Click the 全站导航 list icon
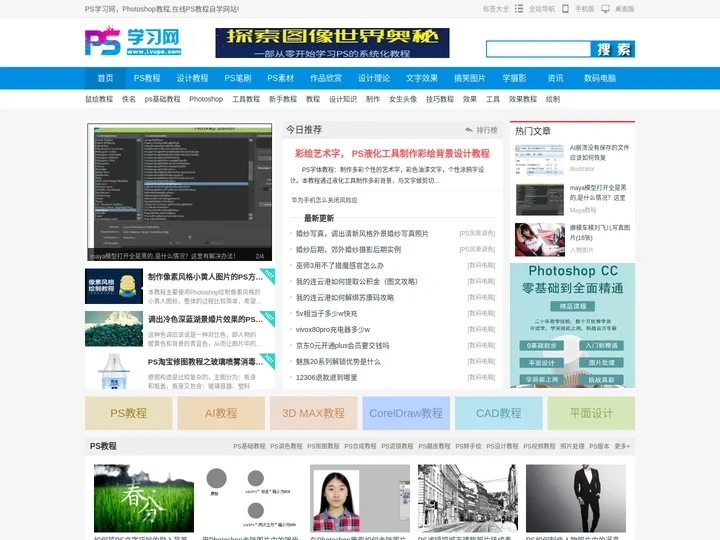This screenshot has width=720, height=540. (x=519, y=9)
